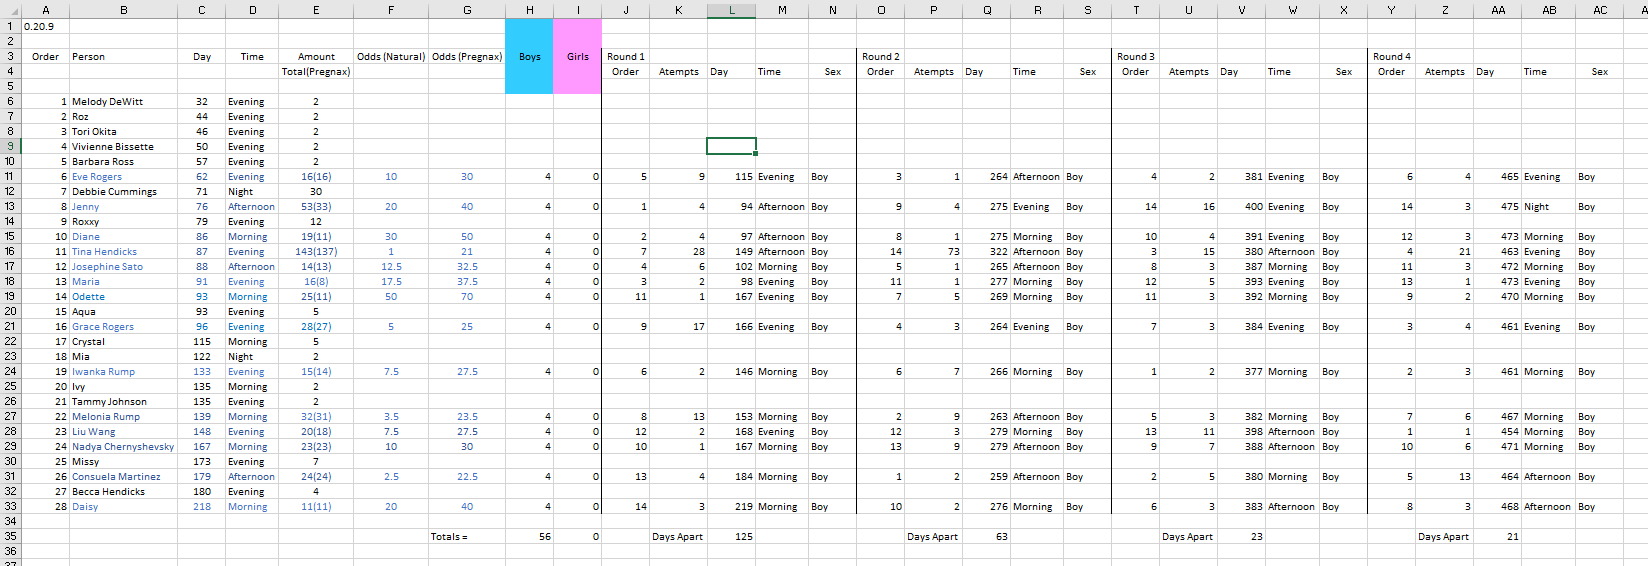Click the Round 4 heading cell
1648x566 pixels.
click(1392, 57)
